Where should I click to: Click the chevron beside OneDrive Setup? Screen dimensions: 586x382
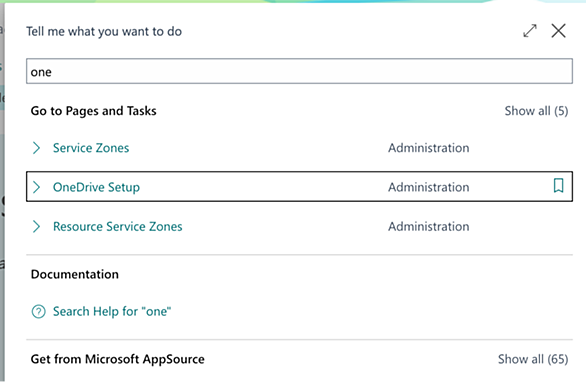pyautogui.click(x=36, y=187)
